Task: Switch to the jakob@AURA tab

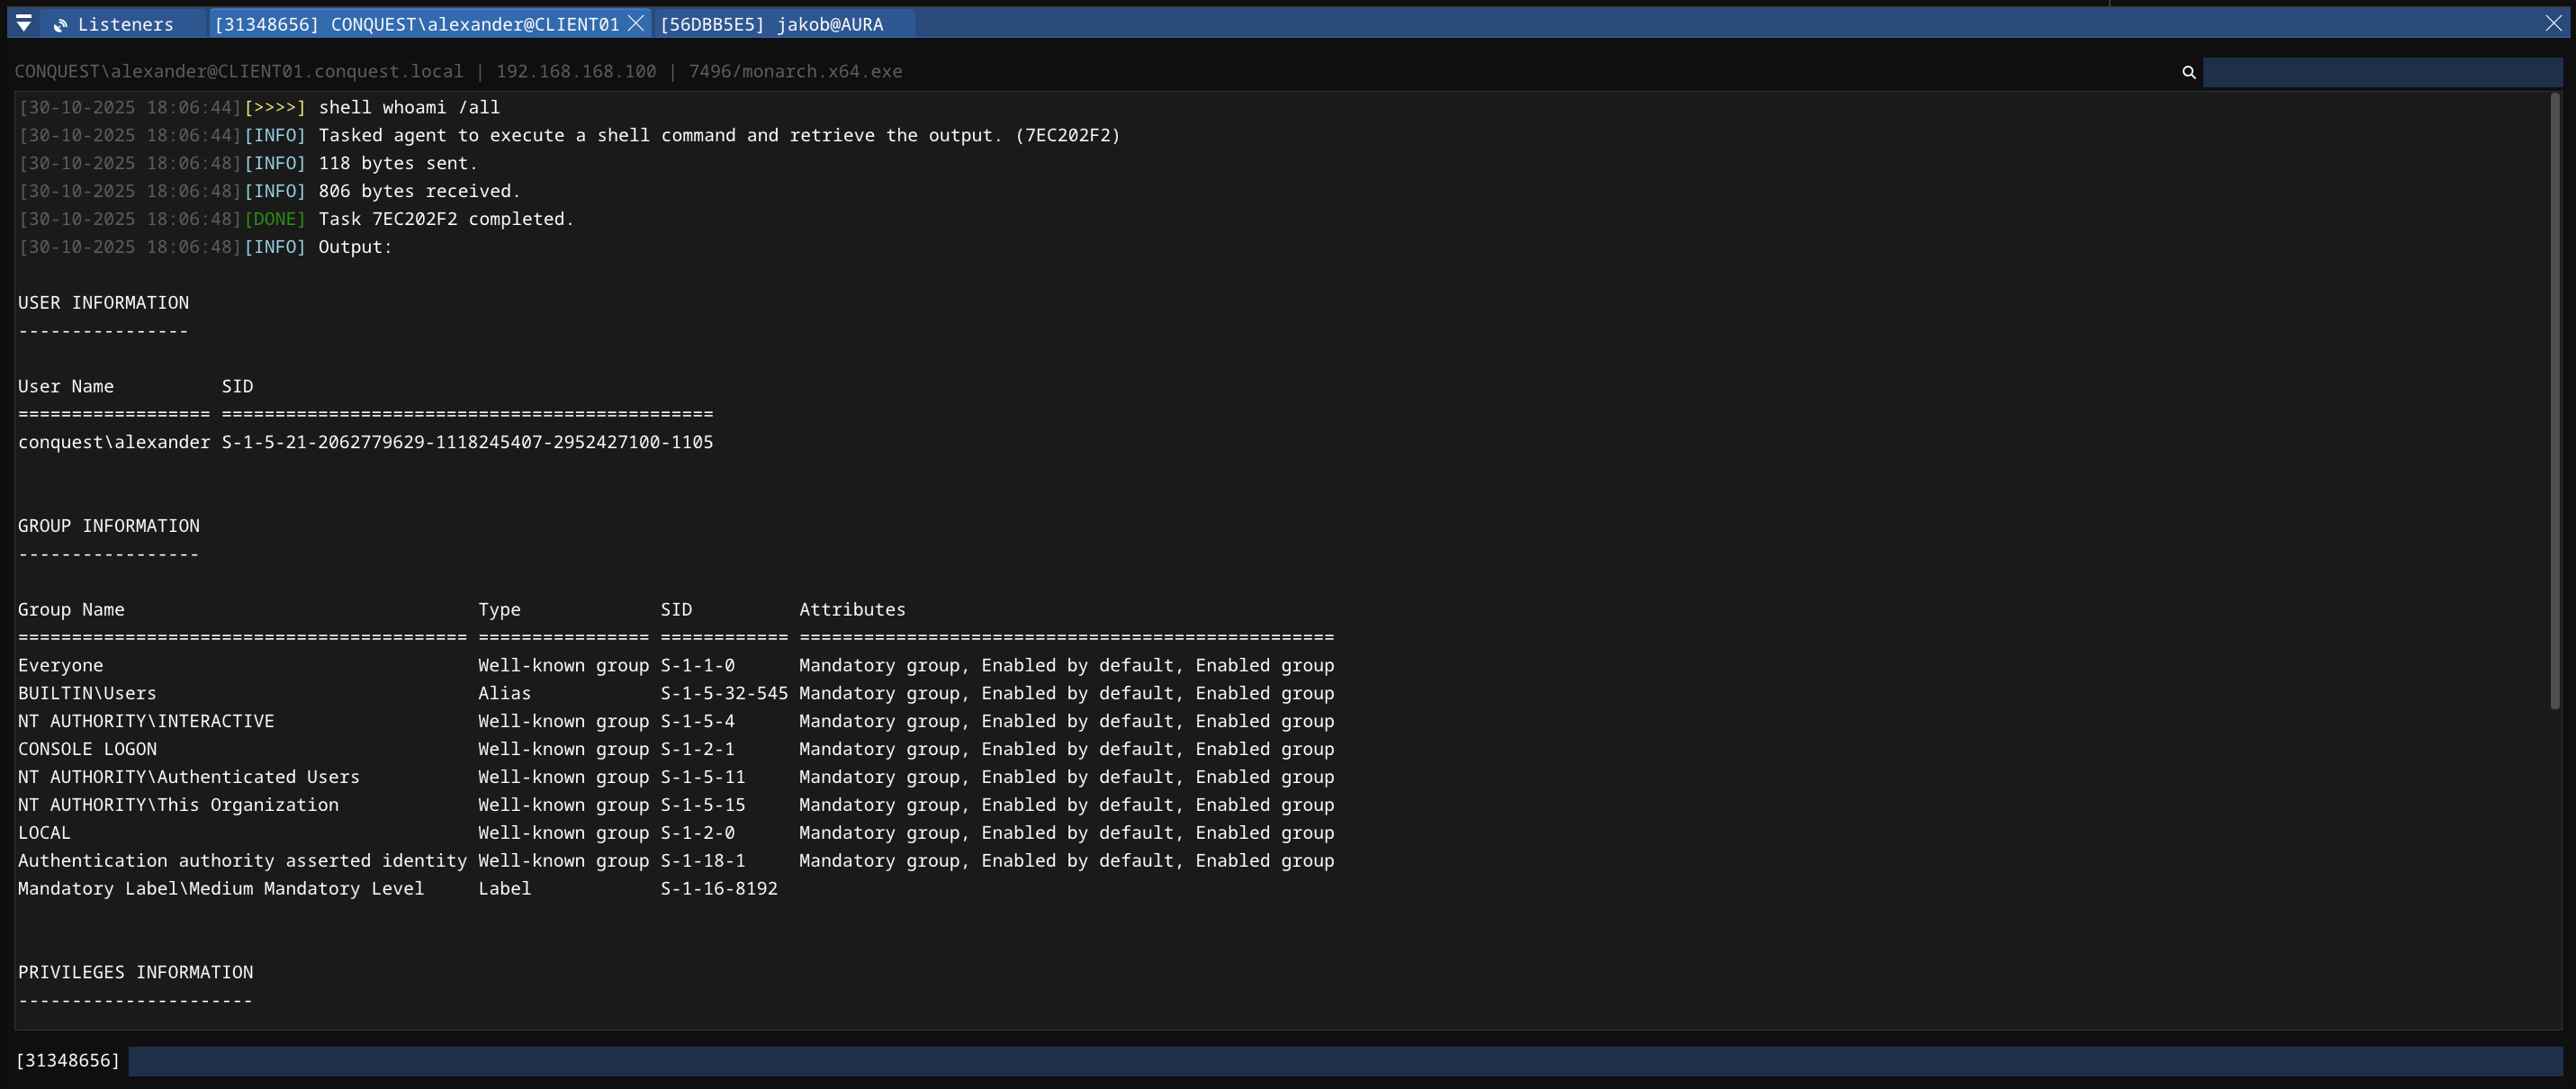Action: pyautogui.click(x=771, y=24)
